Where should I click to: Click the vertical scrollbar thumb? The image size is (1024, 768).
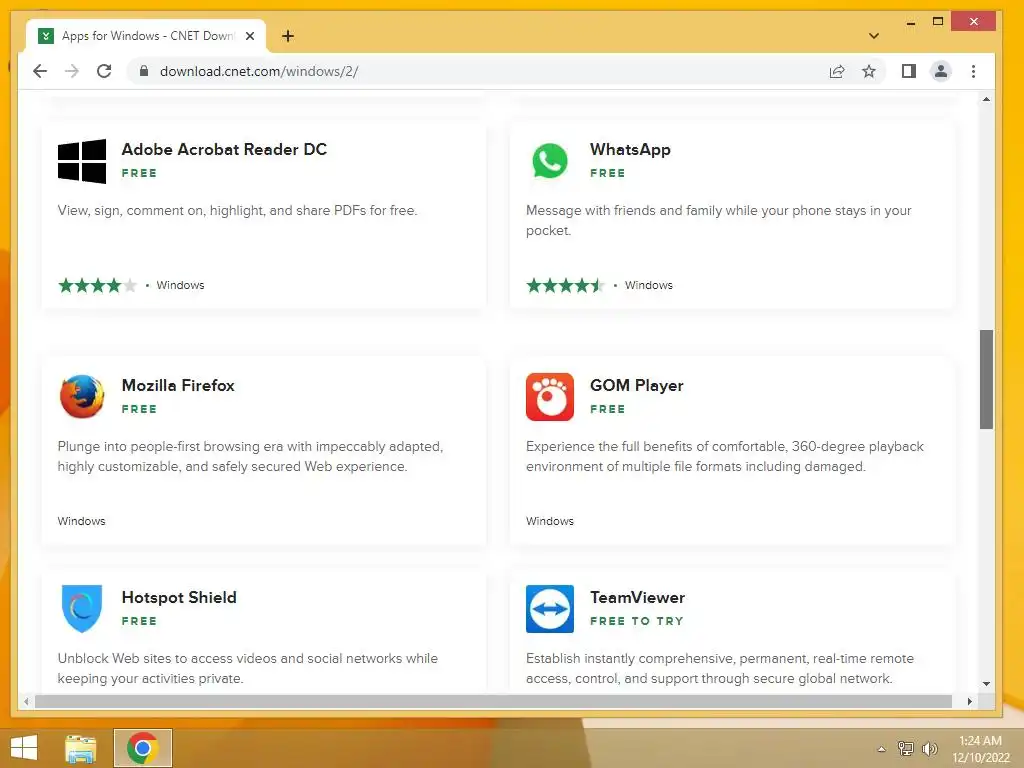pos(986,379)
